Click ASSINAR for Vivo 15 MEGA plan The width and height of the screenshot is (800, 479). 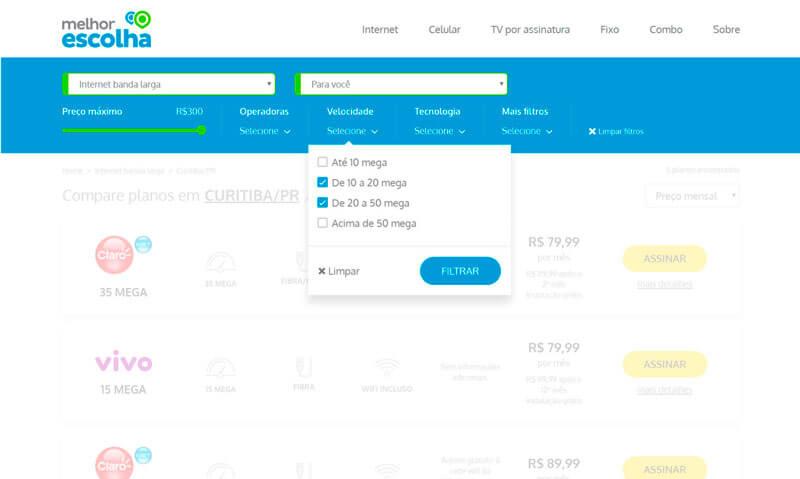[664, 364]
